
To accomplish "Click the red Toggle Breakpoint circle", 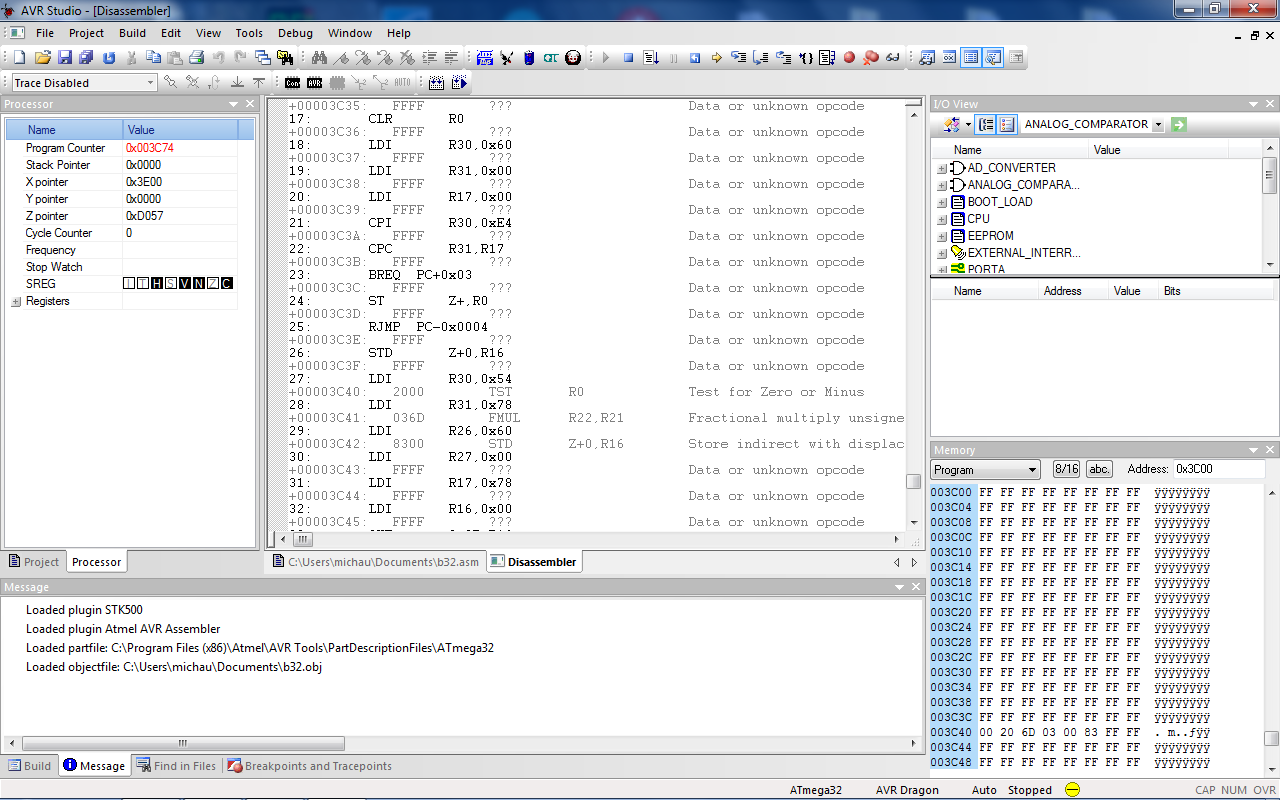I will pyautogui.click(x=849, y=58).
